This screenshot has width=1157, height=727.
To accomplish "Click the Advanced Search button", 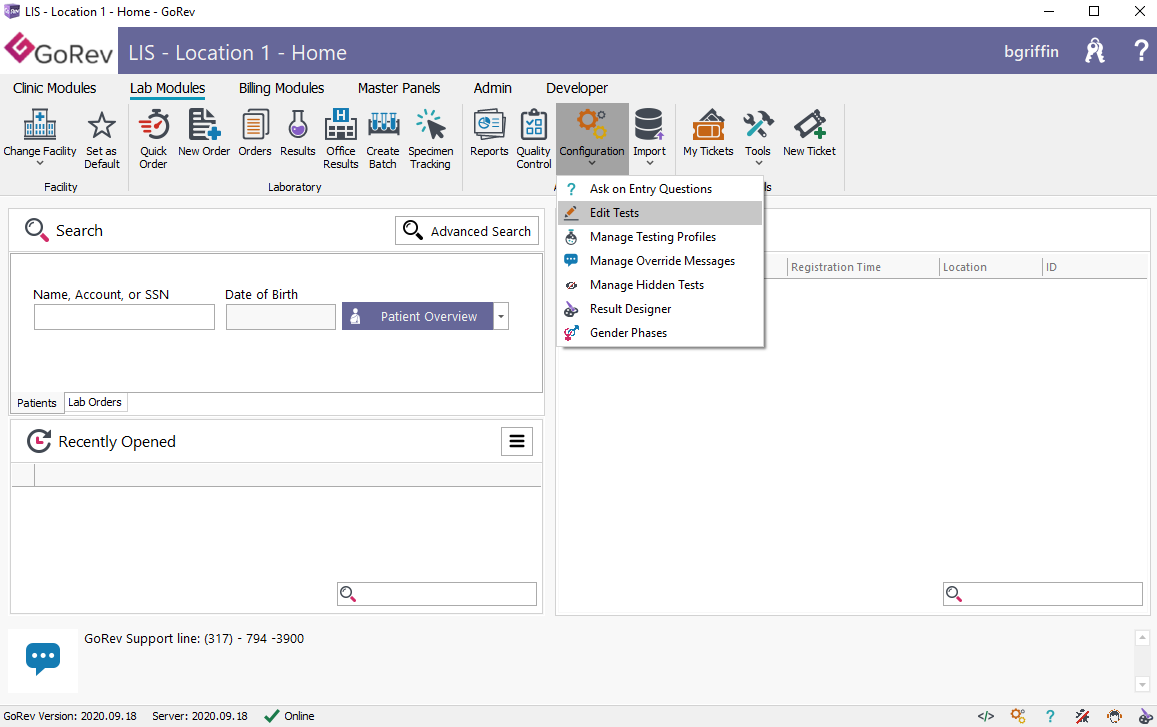I will pos(467,230).
